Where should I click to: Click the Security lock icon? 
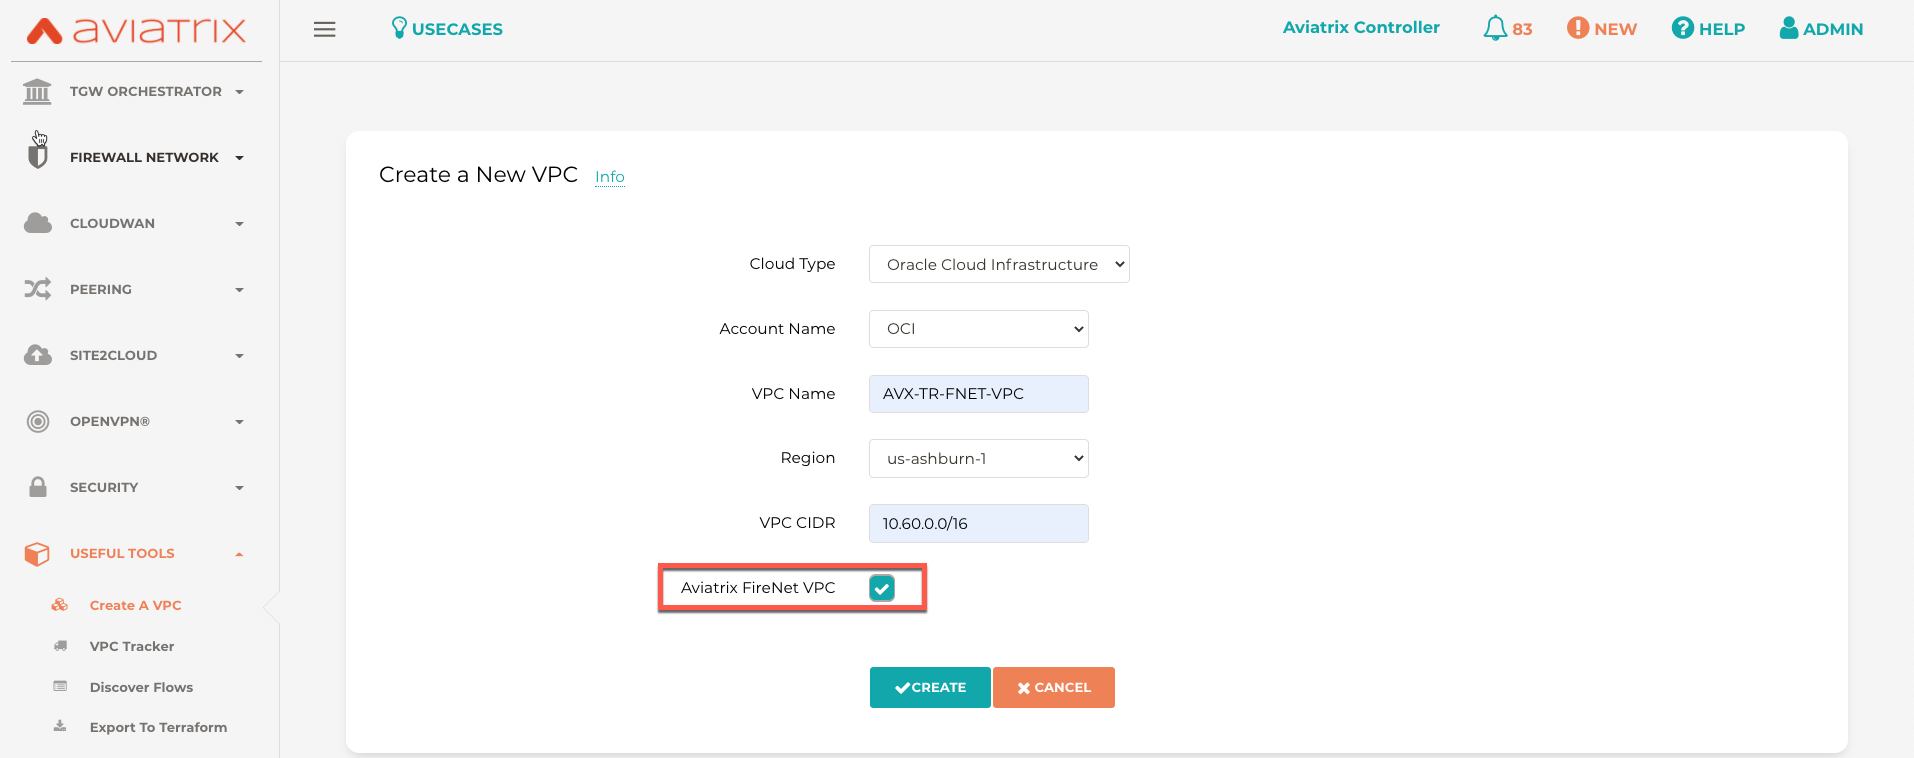pyautogui.click(x=38, y=487)
